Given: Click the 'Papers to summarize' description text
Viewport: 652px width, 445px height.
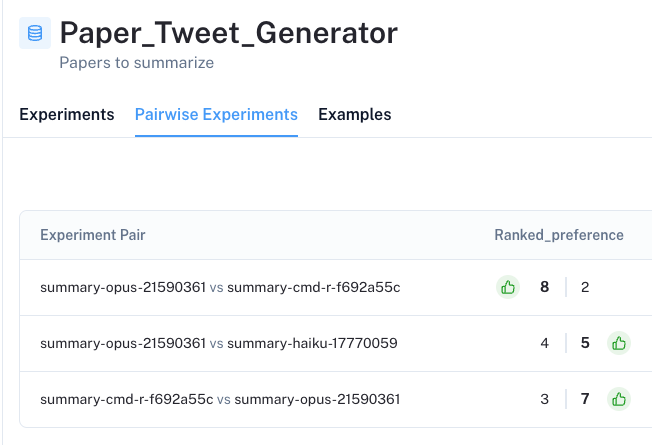Looking at the screenshot, I should (136, 63).
